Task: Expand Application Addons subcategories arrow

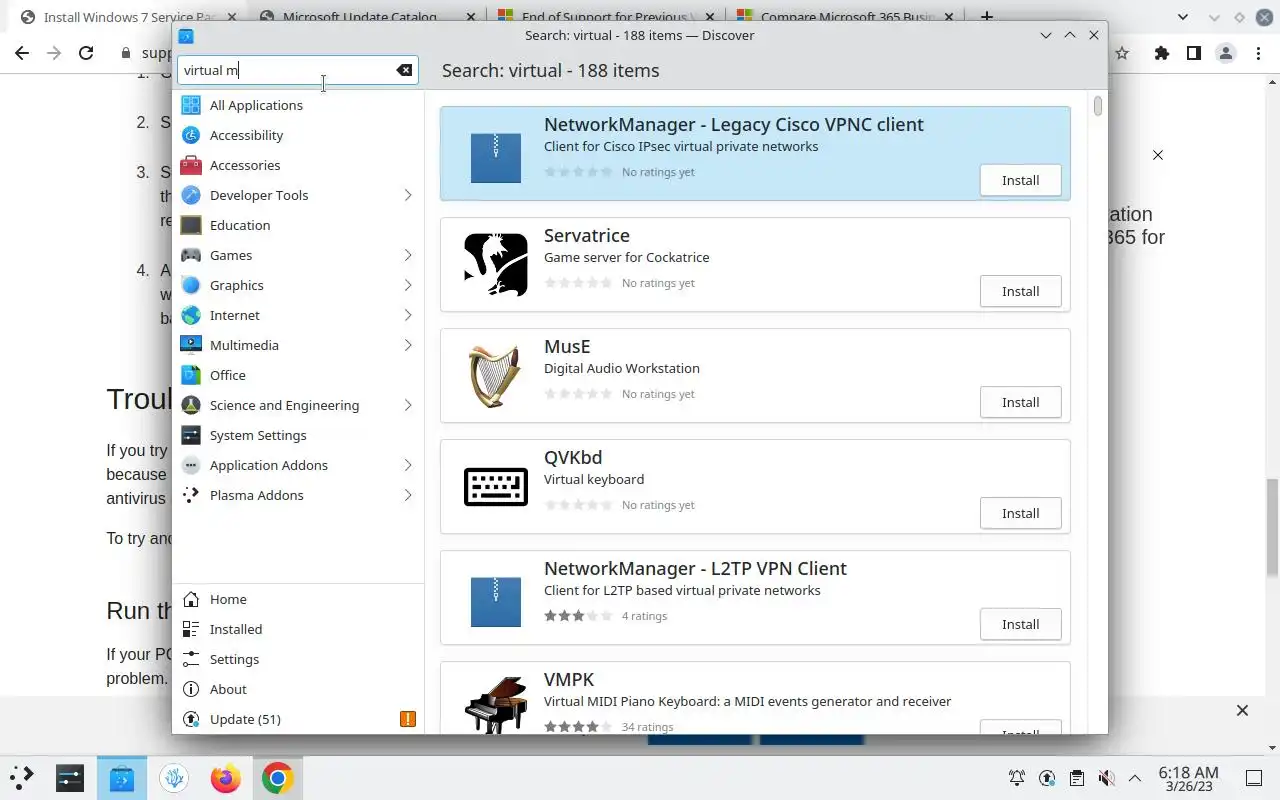Action: [x=408, y=465]
